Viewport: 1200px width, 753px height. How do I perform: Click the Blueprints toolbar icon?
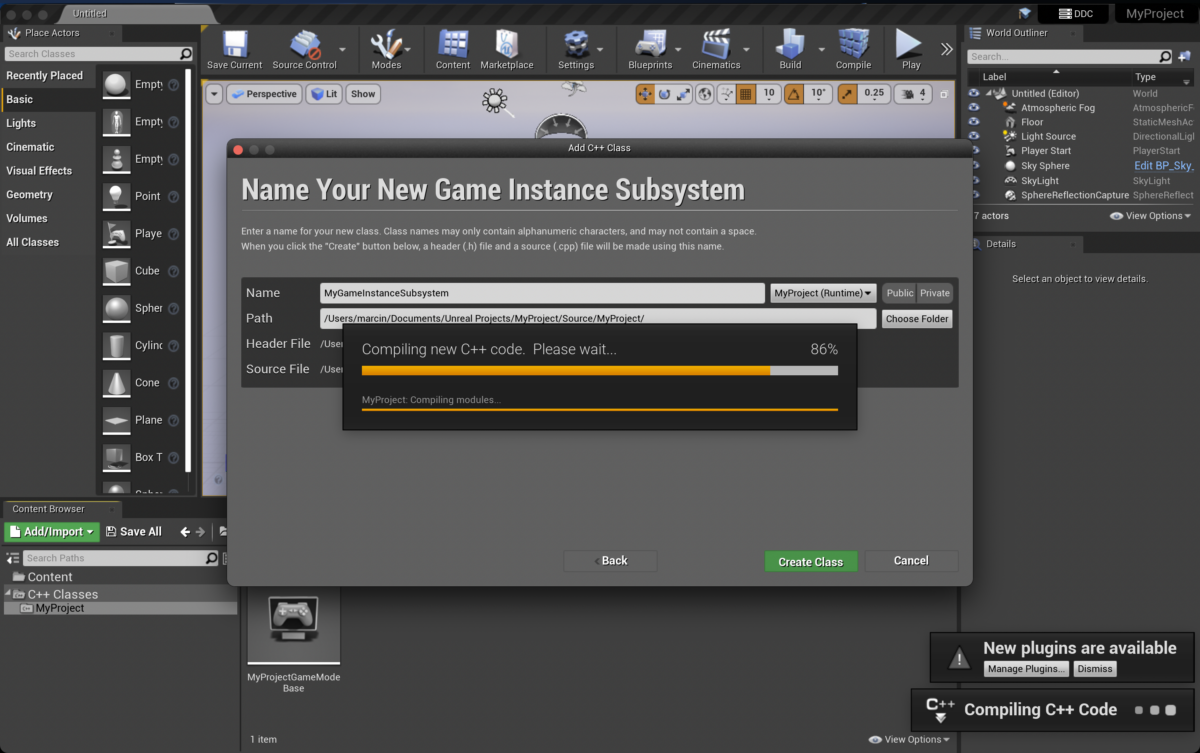[x=650, y=50]
